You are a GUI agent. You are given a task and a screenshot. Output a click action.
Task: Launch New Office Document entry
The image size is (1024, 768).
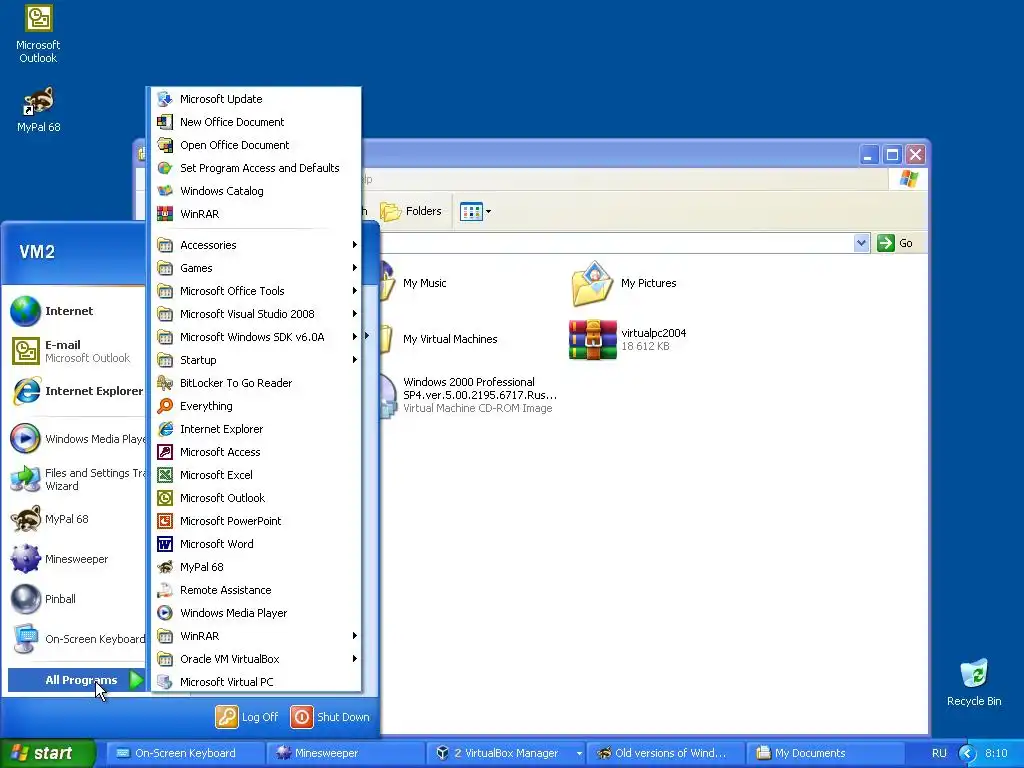256,121
